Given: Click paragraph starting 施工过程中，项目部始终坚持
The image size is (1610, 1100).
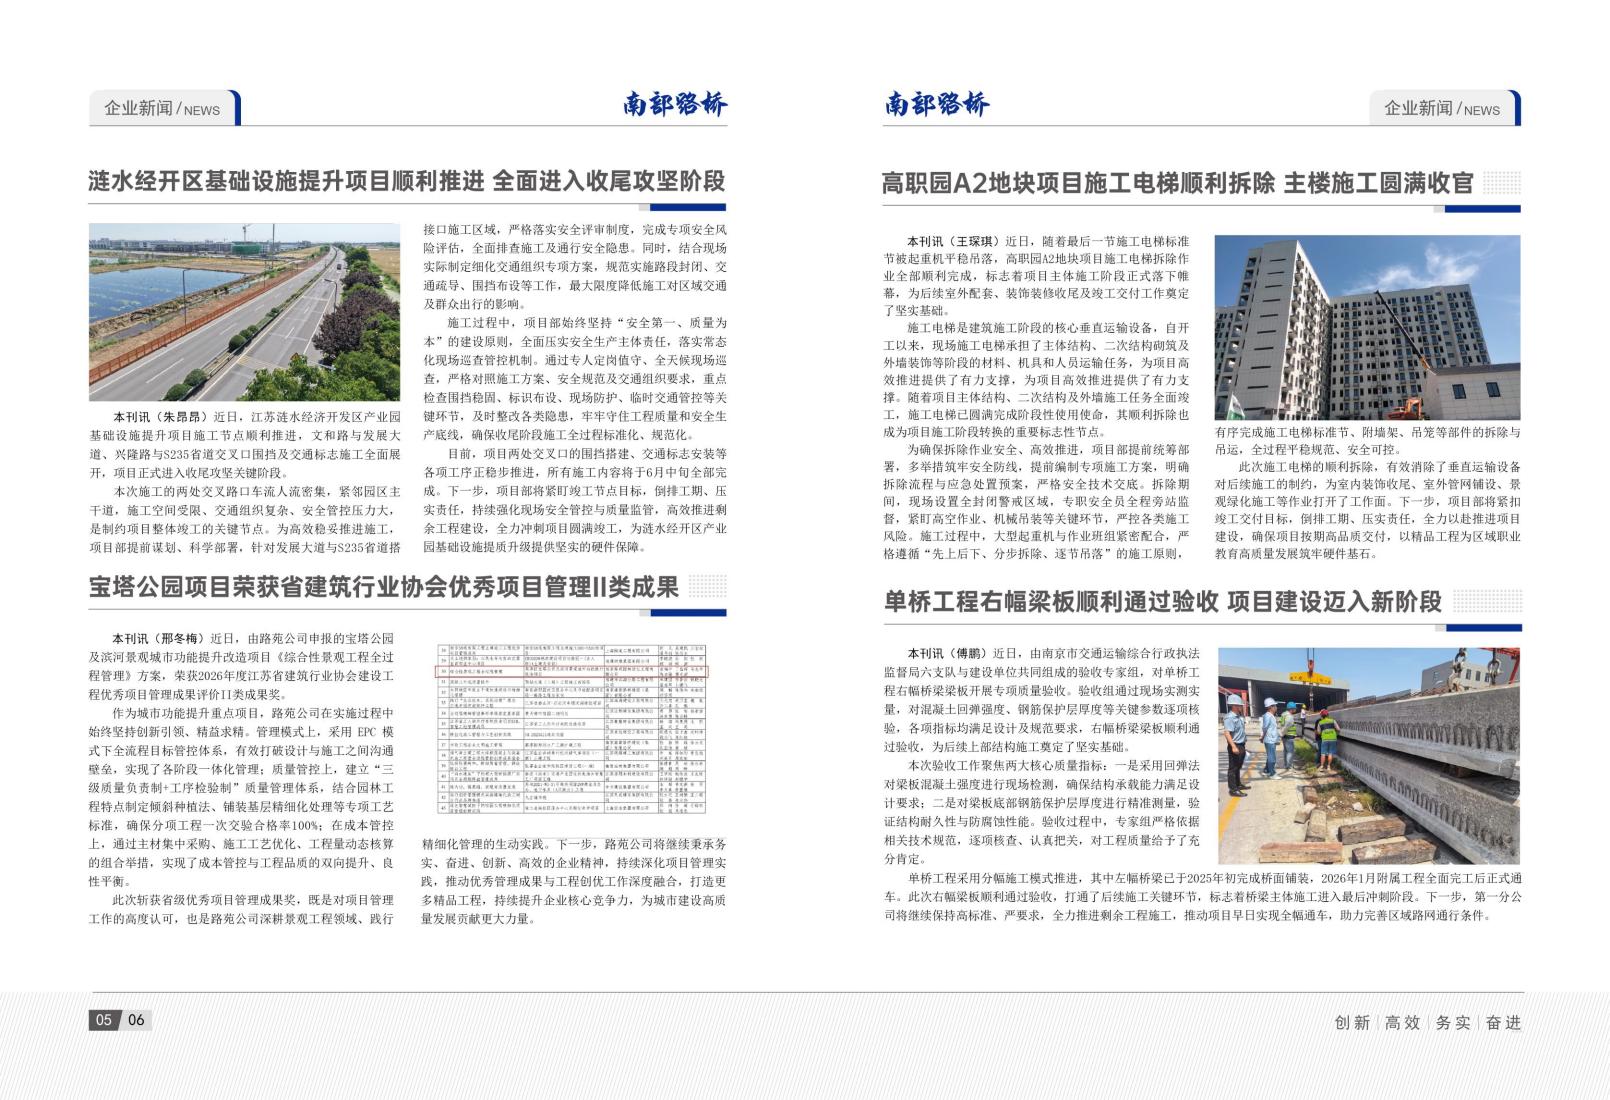Looking at the screenshot, I should tap(575, 379).
